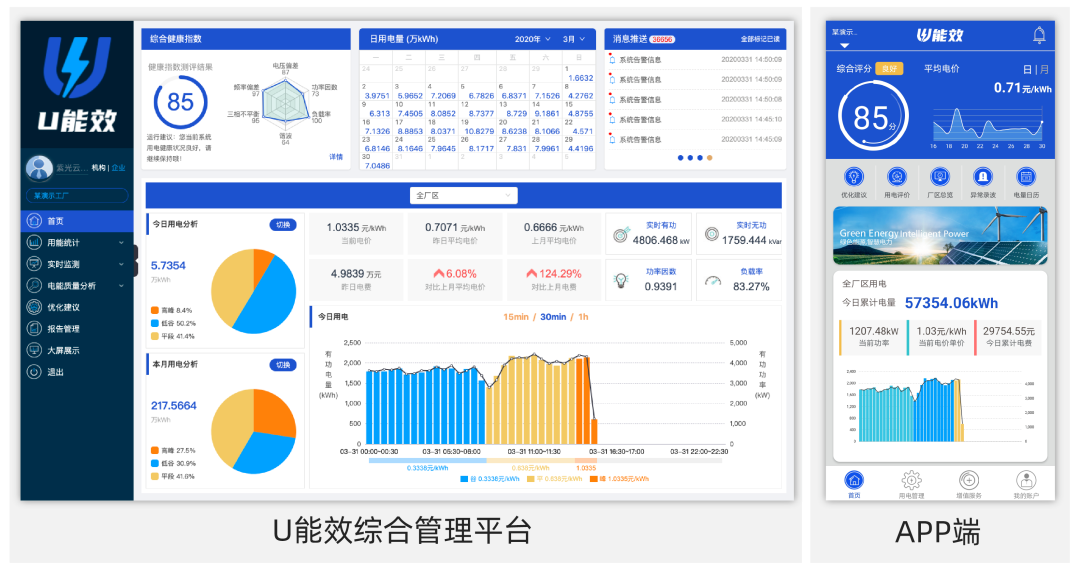Select 月 view in APP average price

click(1044, 69)
